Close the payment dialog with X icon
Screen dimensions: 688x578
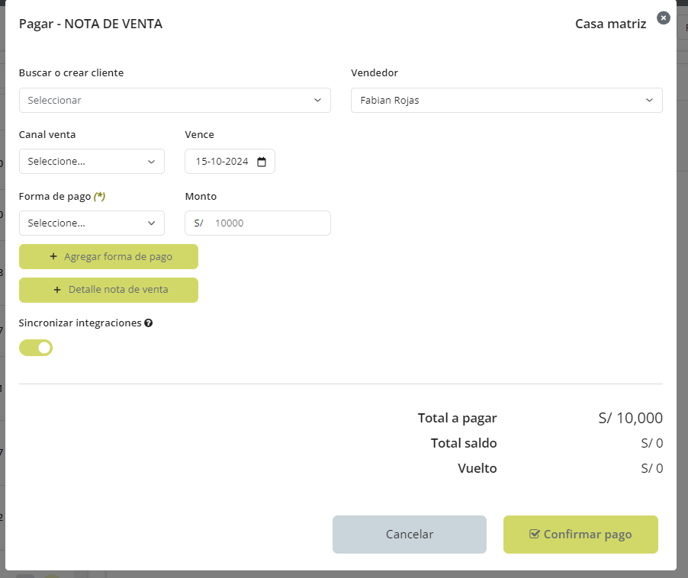[x=663, y=18]
